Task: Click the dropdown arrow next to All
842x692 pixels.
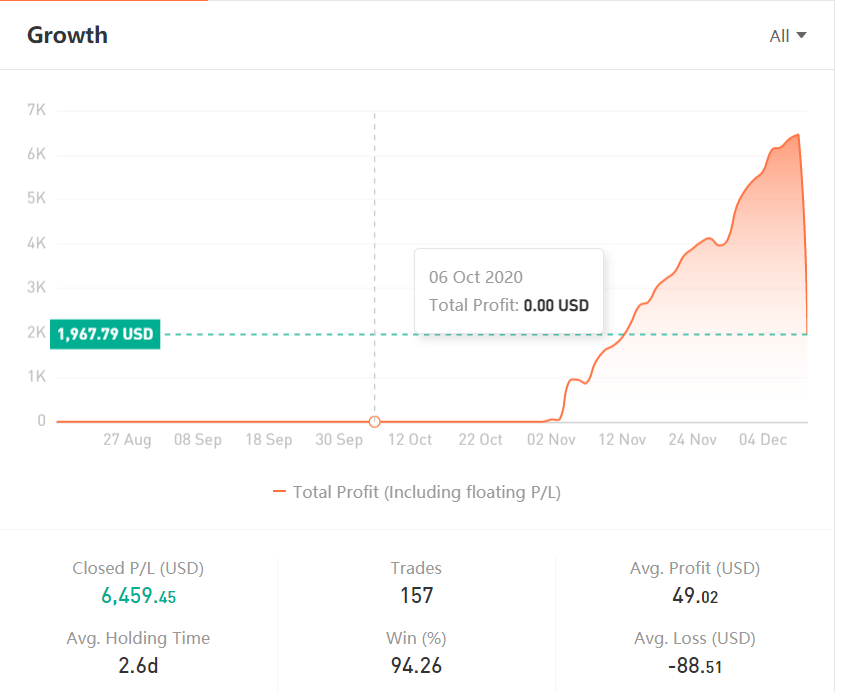Action: click(x=801, y=35)
